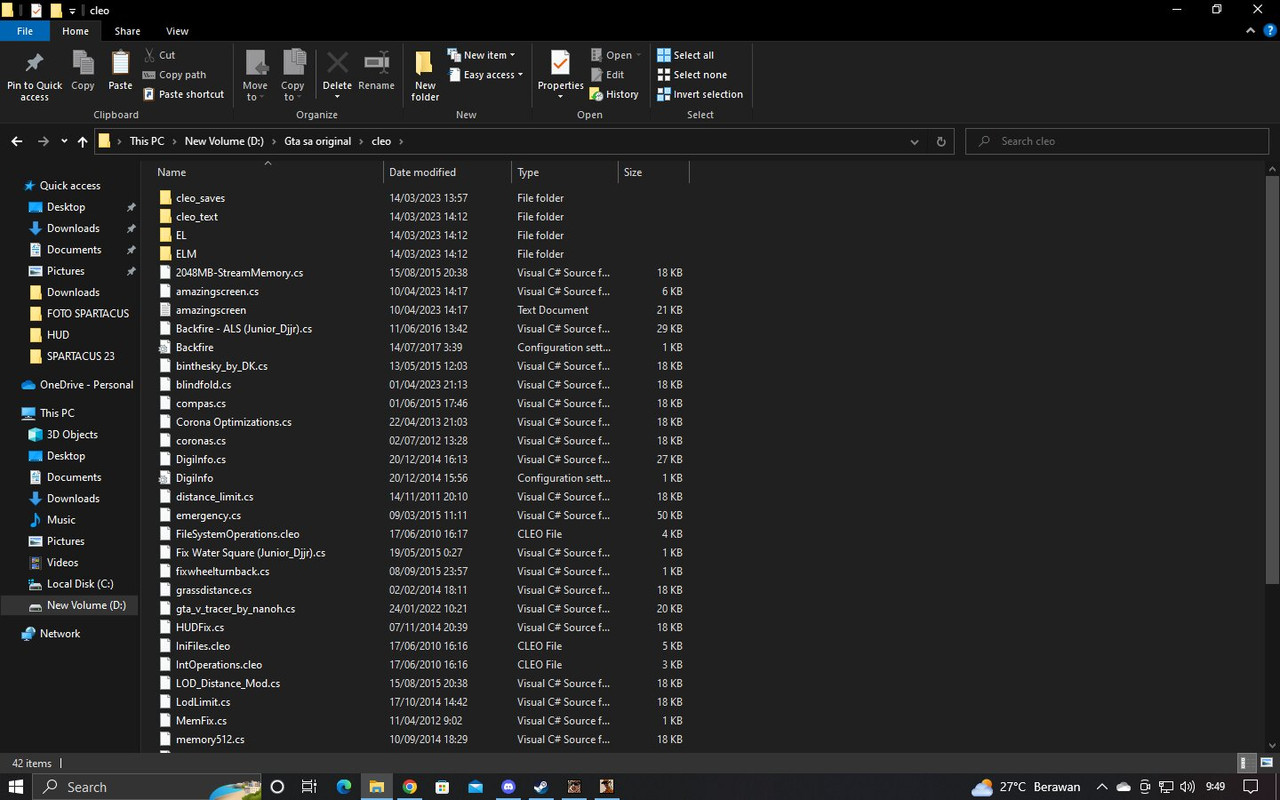Open the File tab
The height and width of the screenshot is (800, 1280).
tap(25, 31)
